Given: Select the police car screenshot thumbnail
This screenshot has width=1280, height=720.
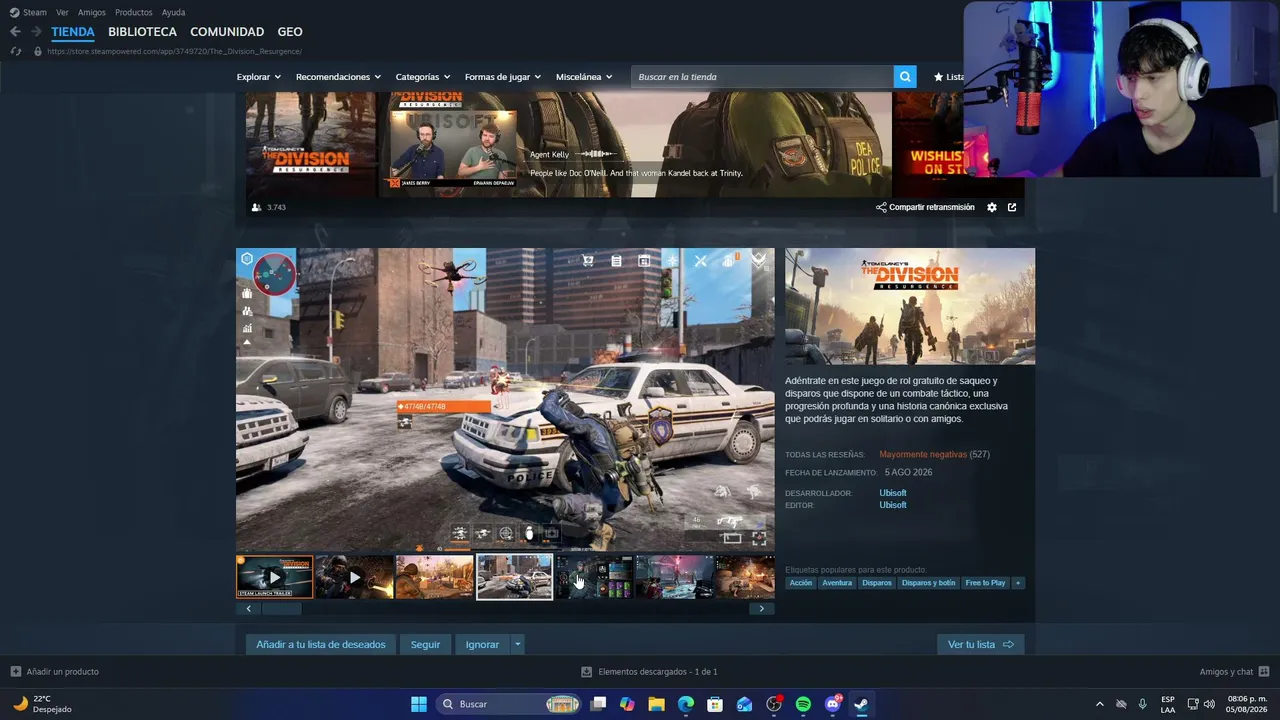Looking at the screenshot, I should coord(514,577).
